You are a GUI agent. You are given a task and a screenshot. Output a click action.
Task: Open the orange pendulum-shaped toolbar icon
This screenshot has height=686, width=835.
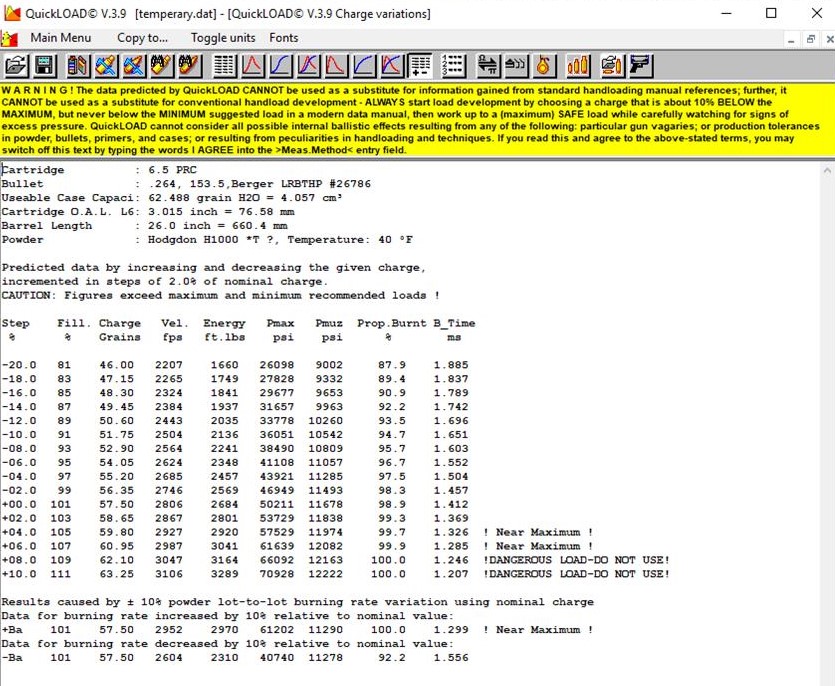tap(544, 66)
